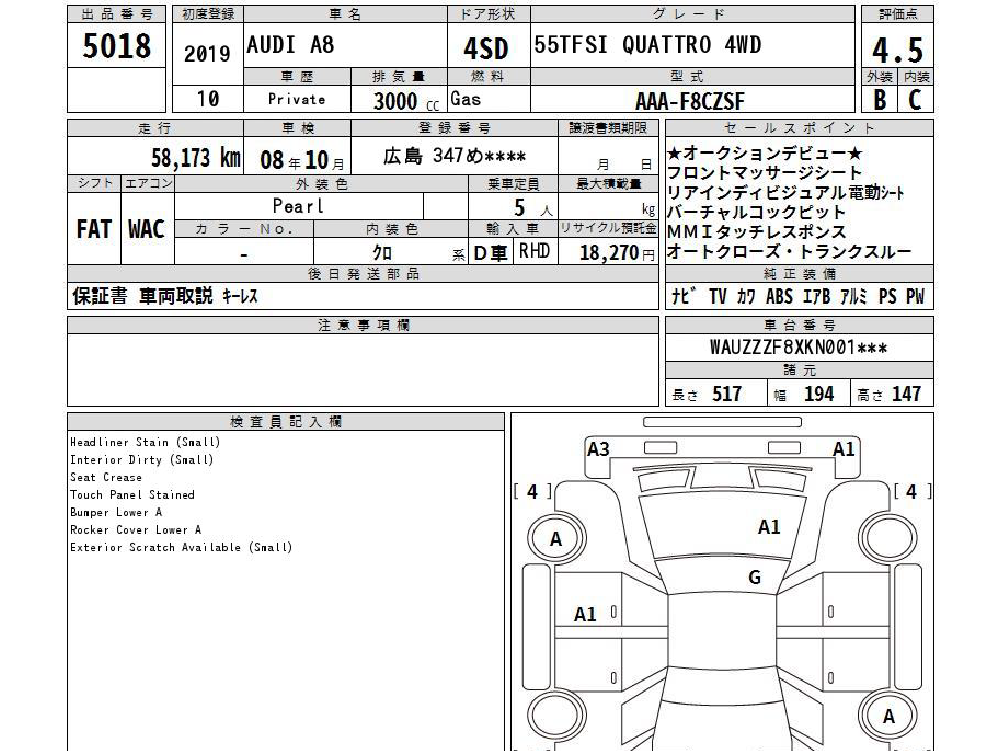This screenshot has height=751, width=1001.
Task: Select the Touch Panel Stained note
Action: point(132,495)
